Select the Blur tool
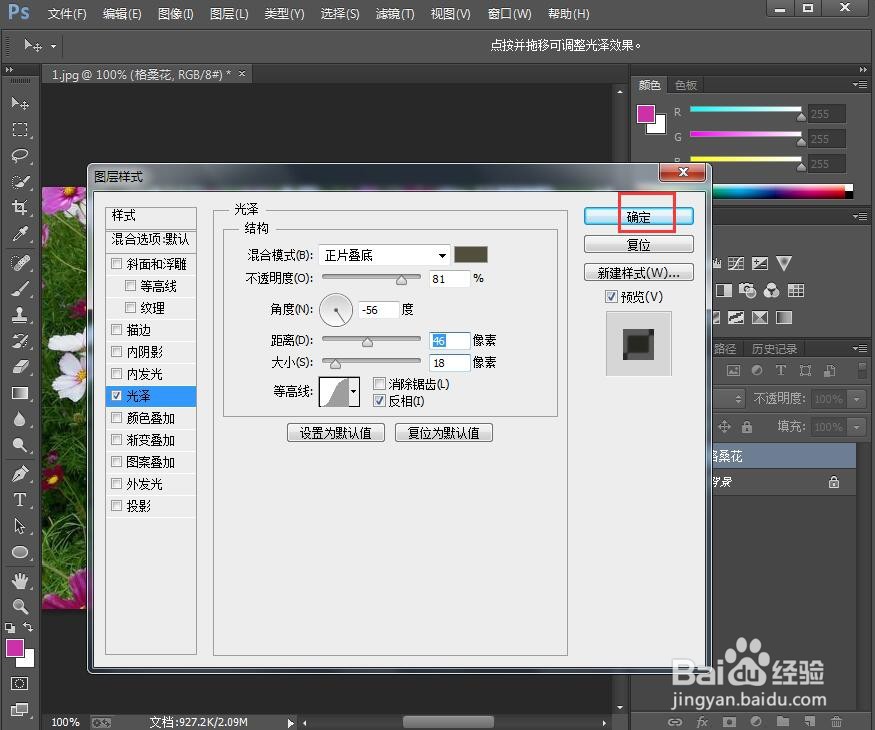875x730 pixels. tap(20, 419)
